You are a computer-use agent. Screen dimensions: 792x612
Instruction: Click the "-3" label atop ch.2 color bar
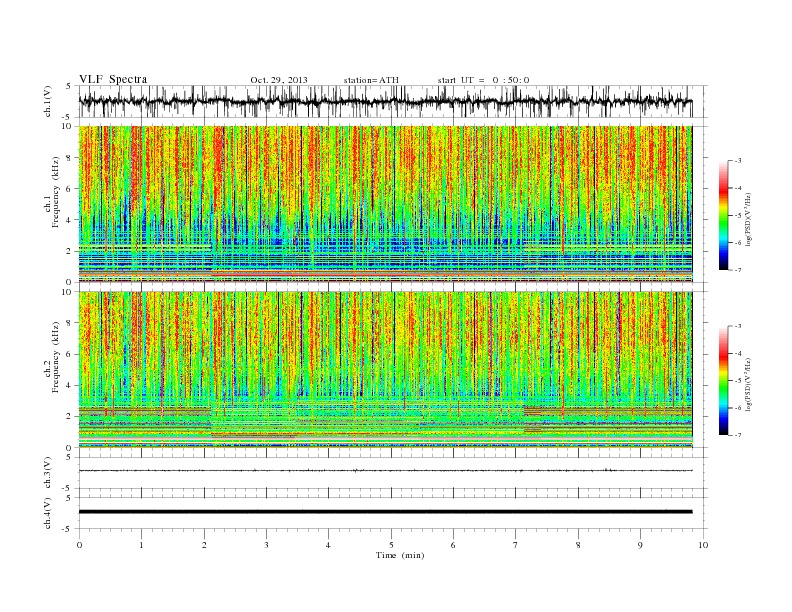coord(738,326)
